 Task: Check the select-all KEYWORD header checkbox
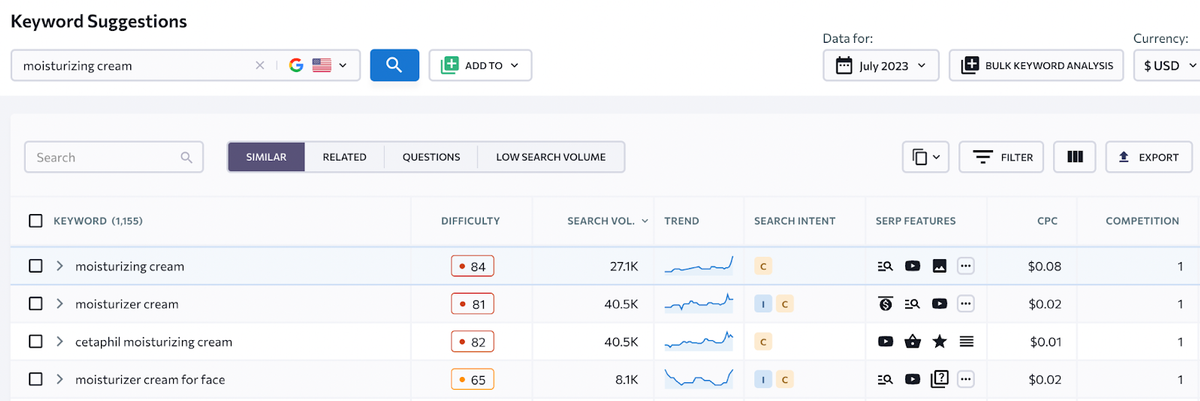point(36,220)
